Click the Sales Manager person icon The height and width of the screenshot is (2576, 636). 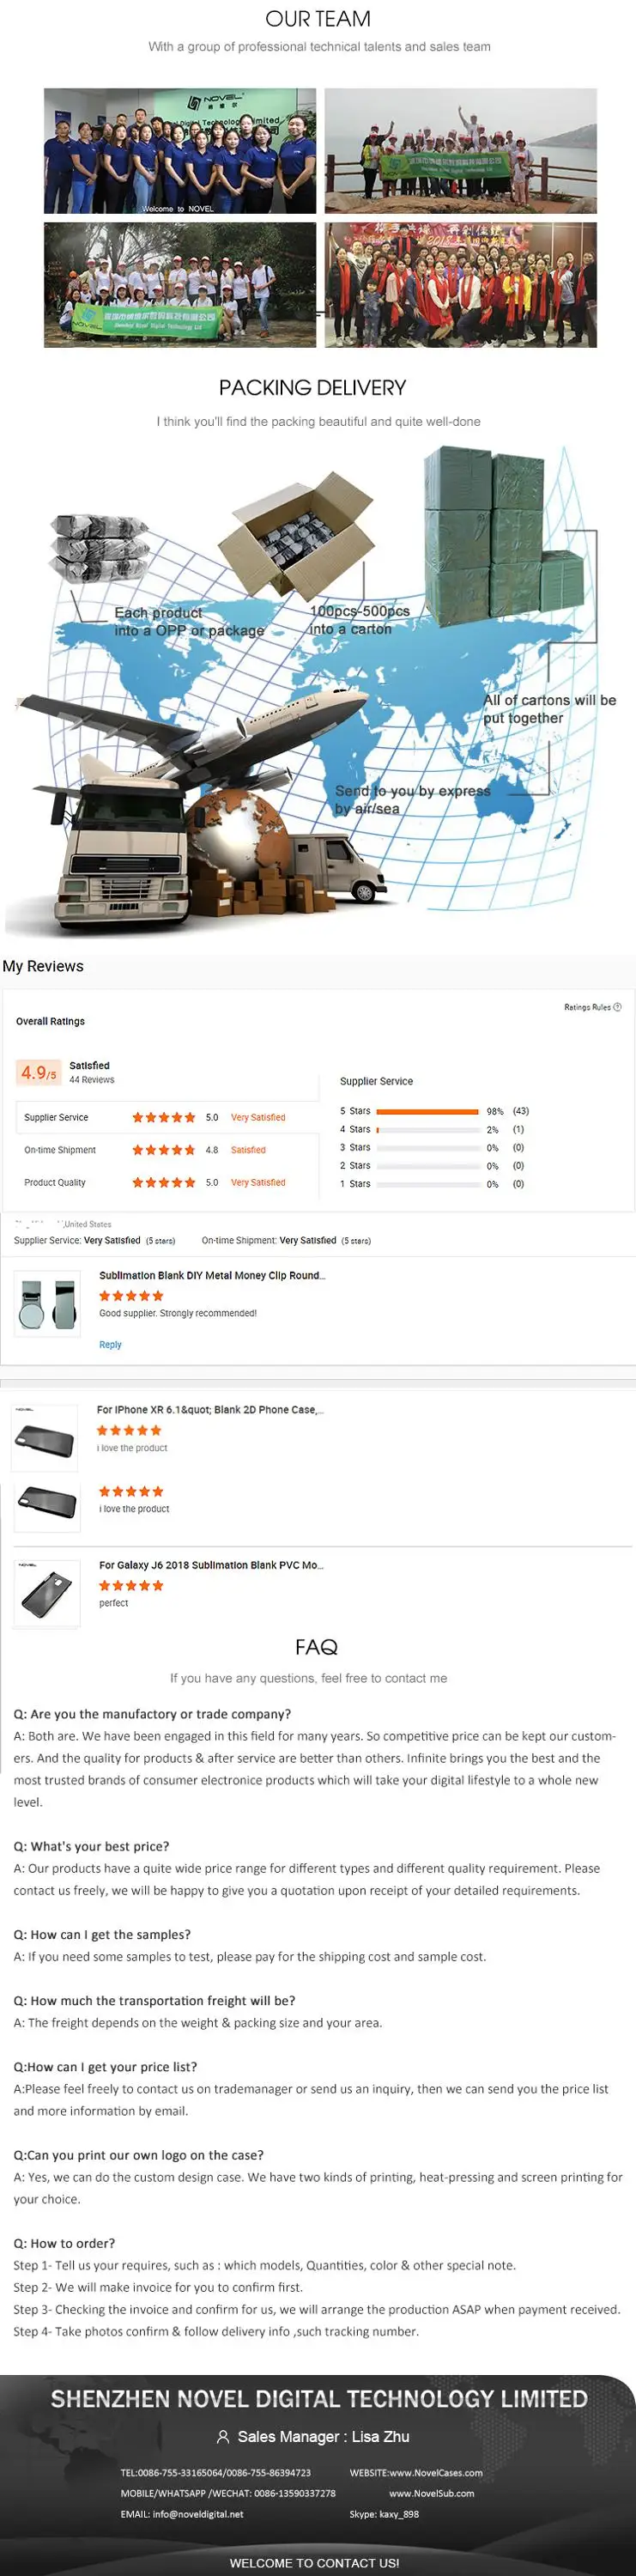[x=223, y=2437]
